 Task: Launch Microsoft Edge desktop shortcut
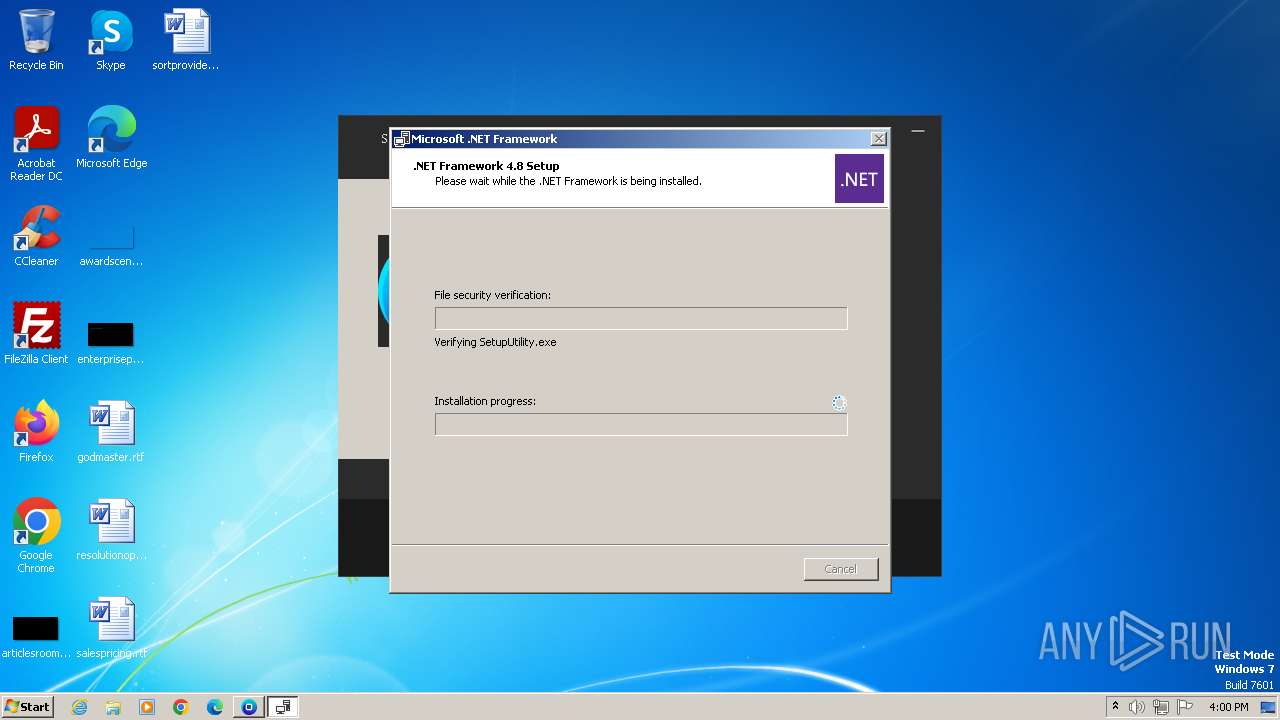point(111,137)
